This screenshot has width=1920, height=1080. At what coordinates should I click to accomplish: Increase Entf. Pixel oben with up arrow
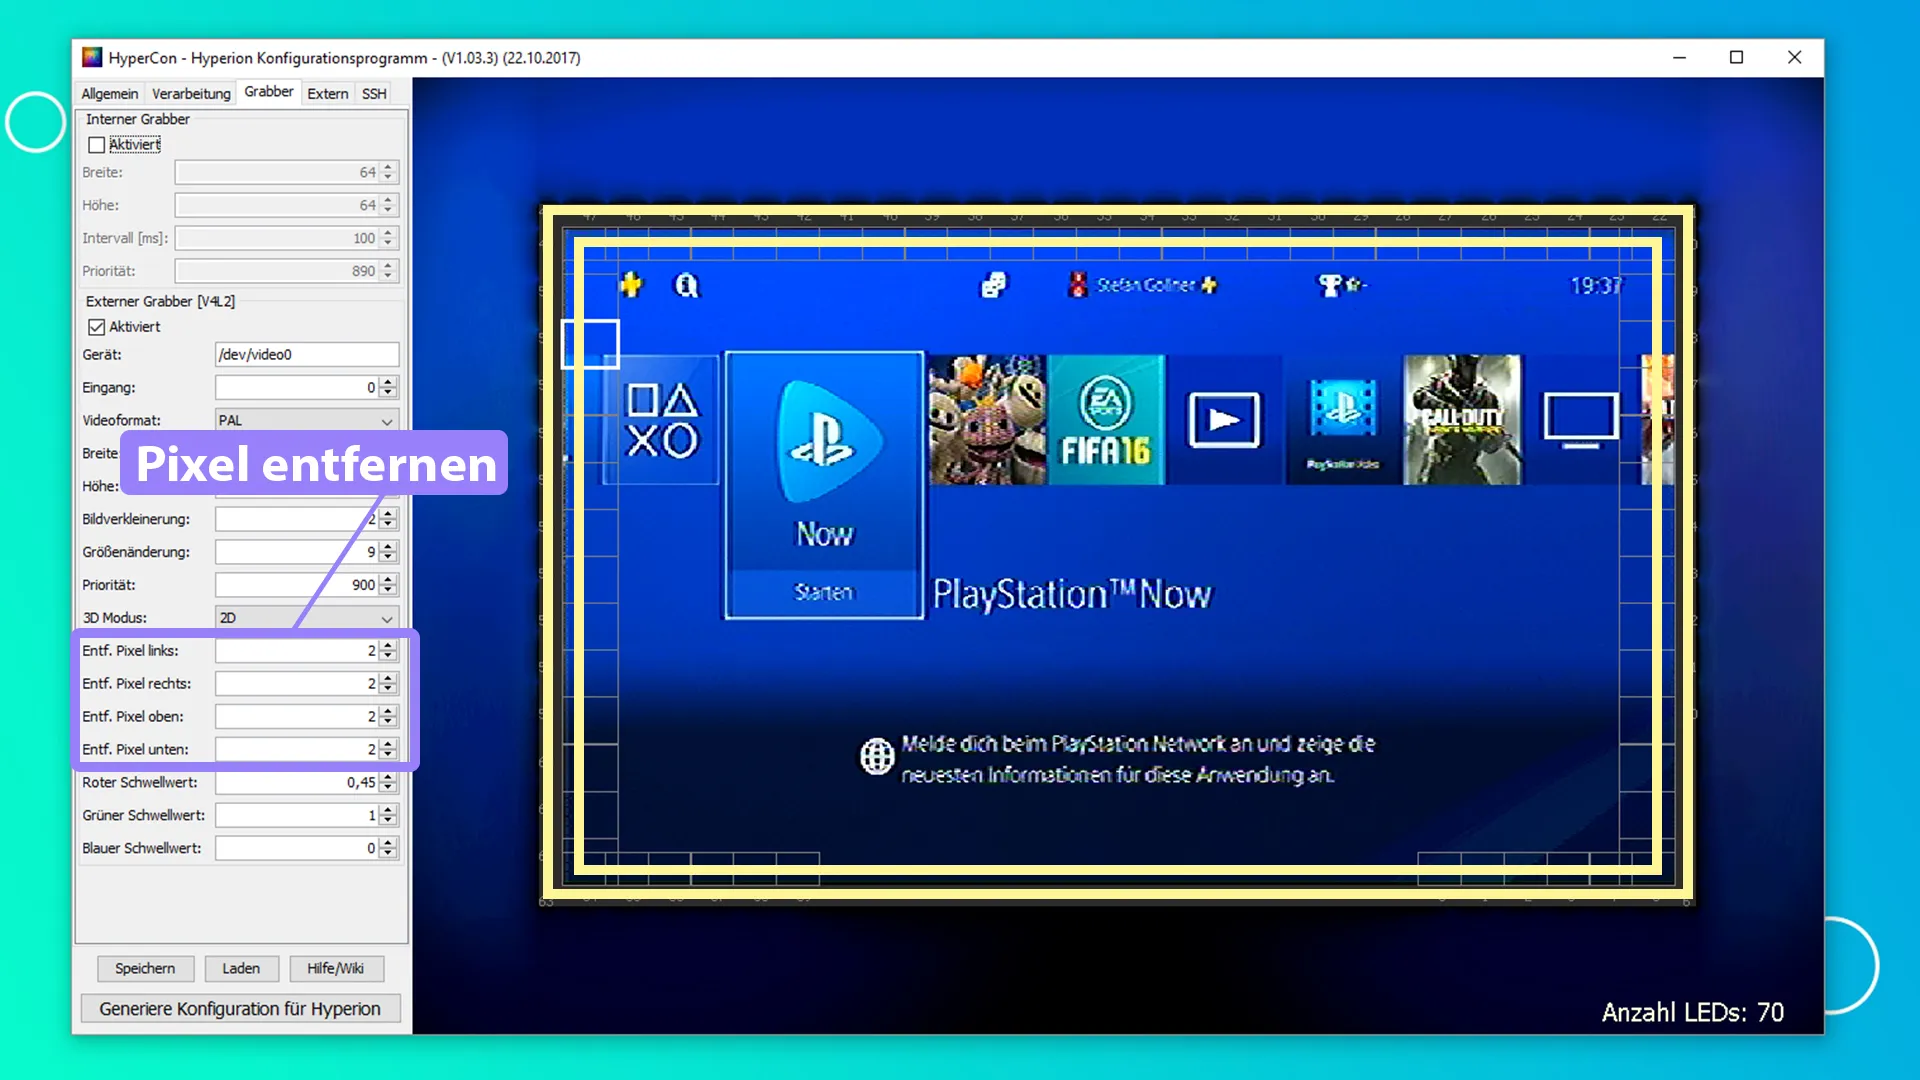[389, 711]
